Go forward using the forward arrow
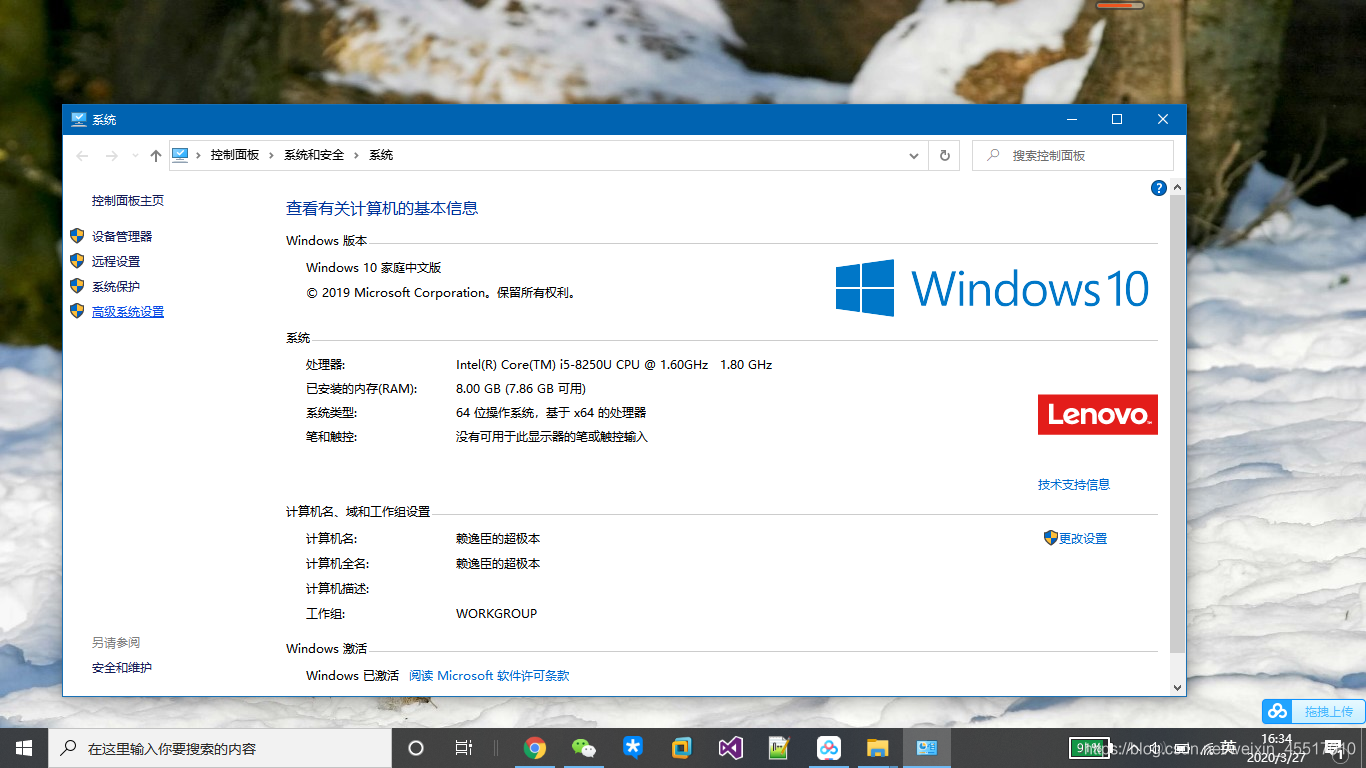This screenshot has width=1366, height=768. 112,156
